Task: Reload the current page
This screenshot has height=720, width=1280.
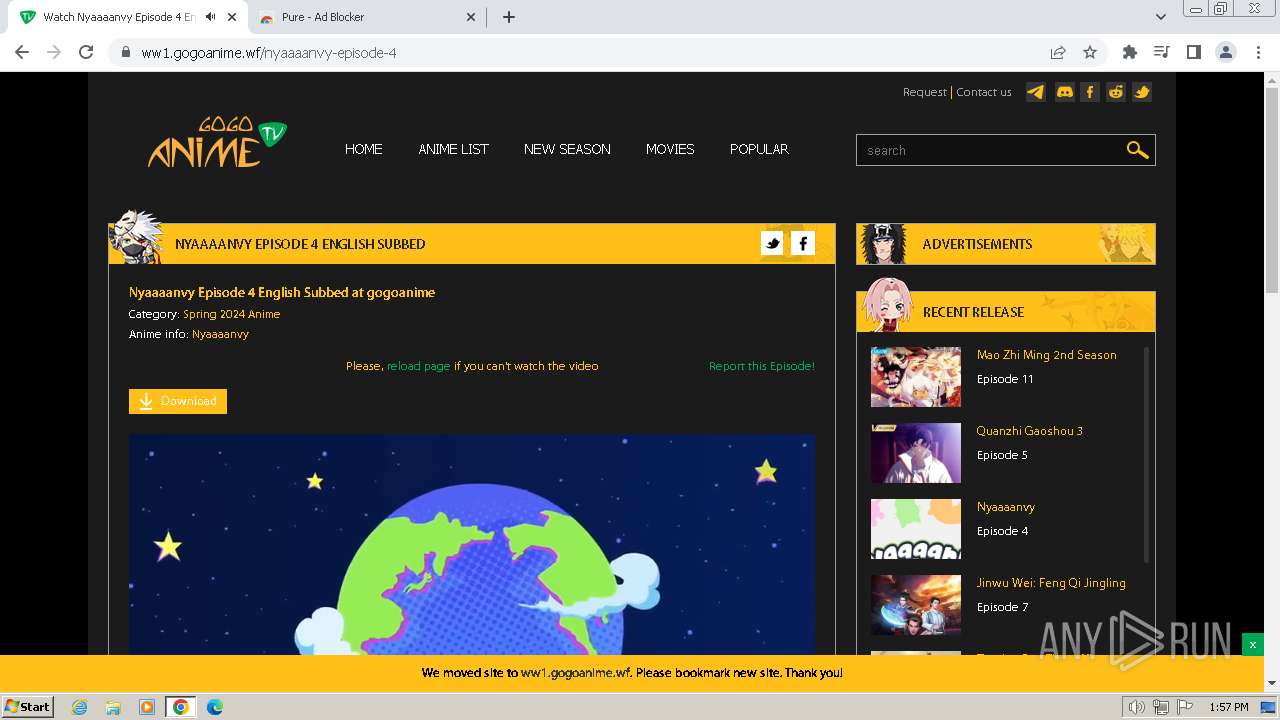Action: [x=86, y=52]
